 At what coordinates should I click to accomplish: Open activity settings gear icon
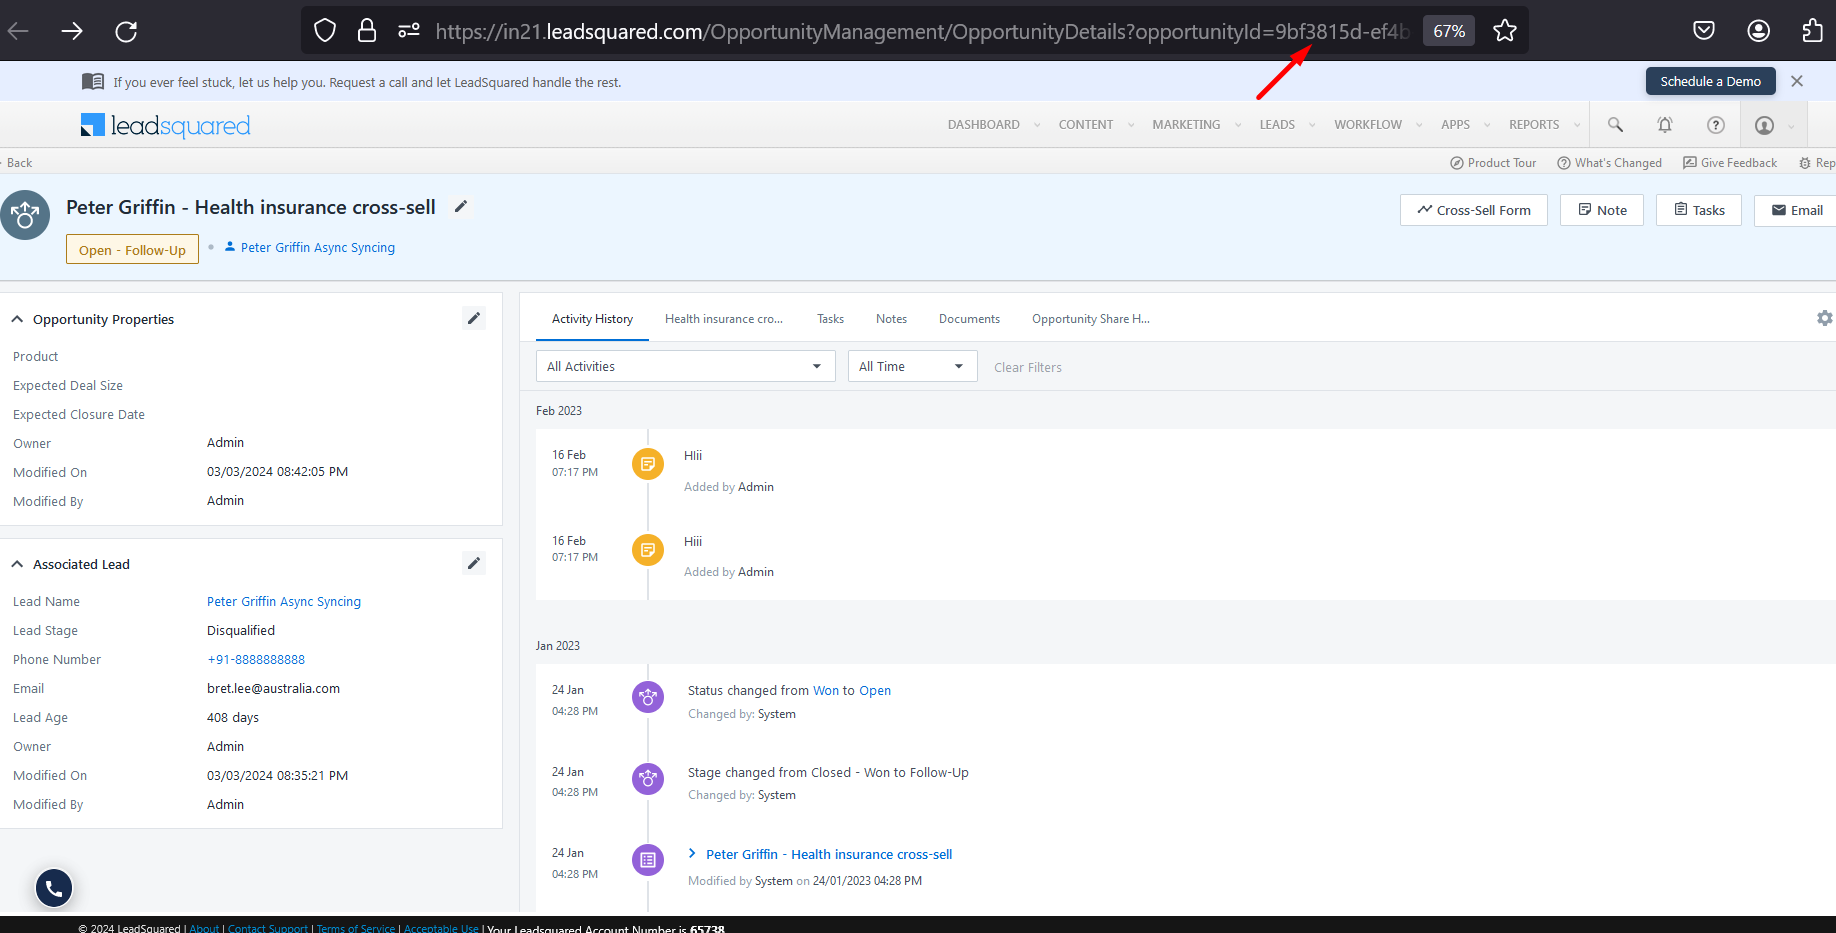coord(1824,318)
